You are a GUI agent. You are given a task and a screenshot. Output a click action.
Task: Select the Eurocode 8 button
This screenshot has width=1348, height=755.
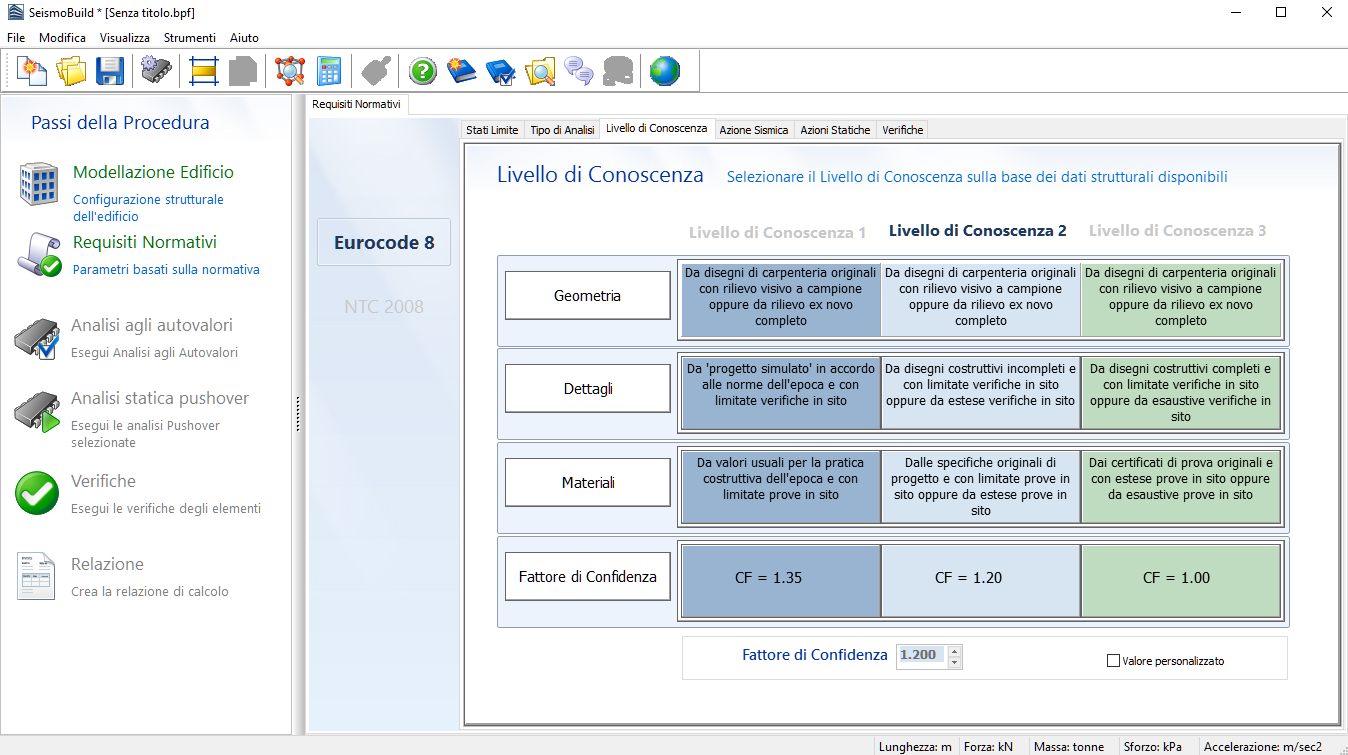[384, 242]
